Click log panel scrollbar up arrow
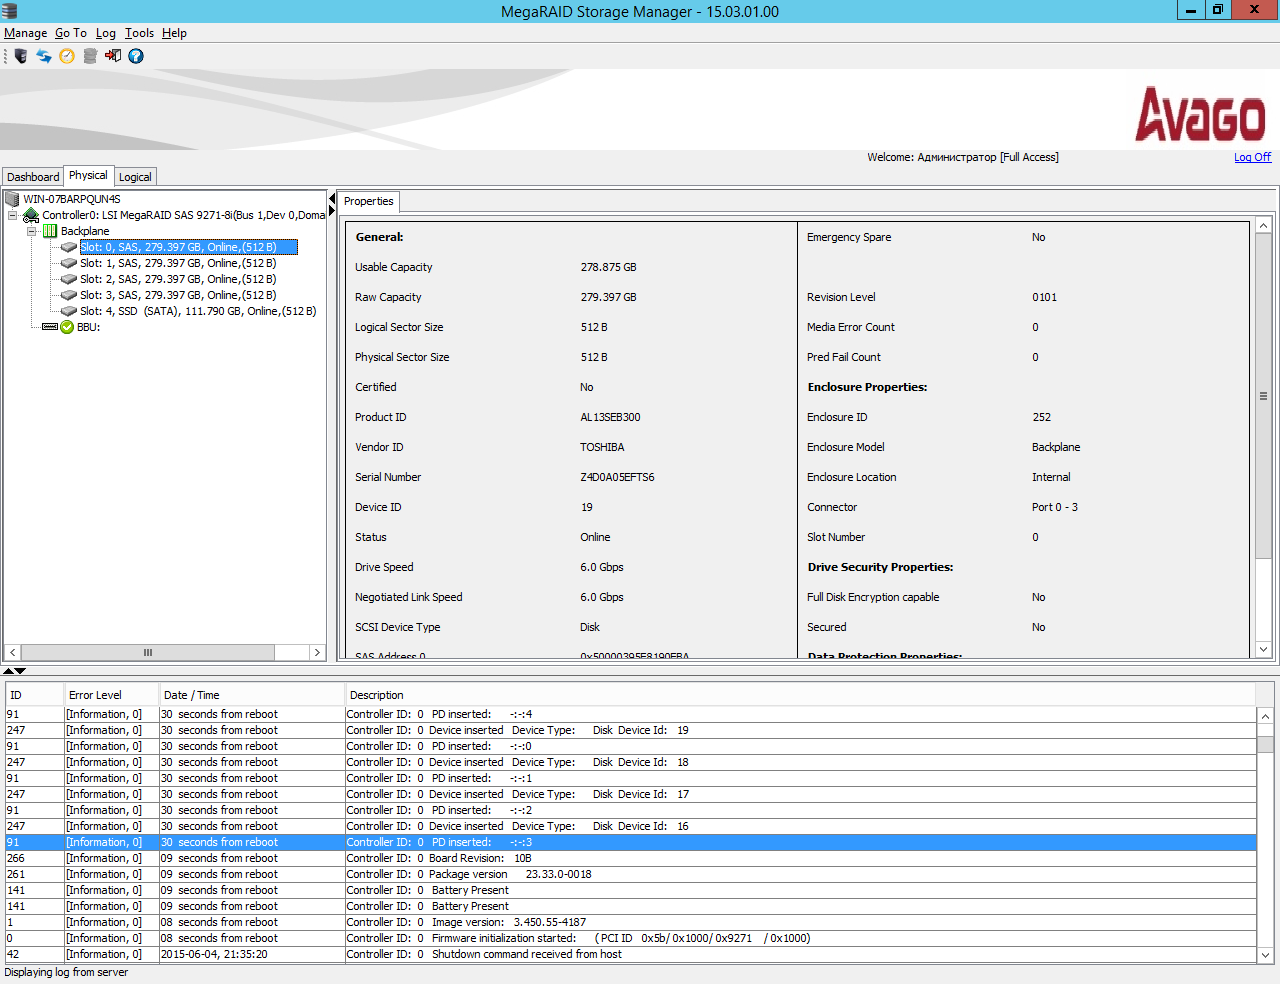This screenshot has height=984, width=1280. [x=1265, y=716]
